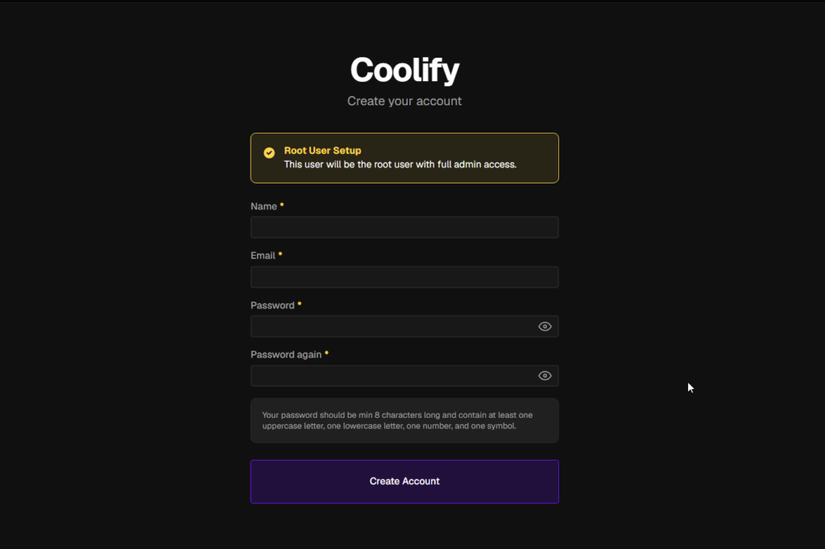Click the required asterisk beside Password again
Image resolution: width=825 pixels, height=549 pixels.
[327, 353]
